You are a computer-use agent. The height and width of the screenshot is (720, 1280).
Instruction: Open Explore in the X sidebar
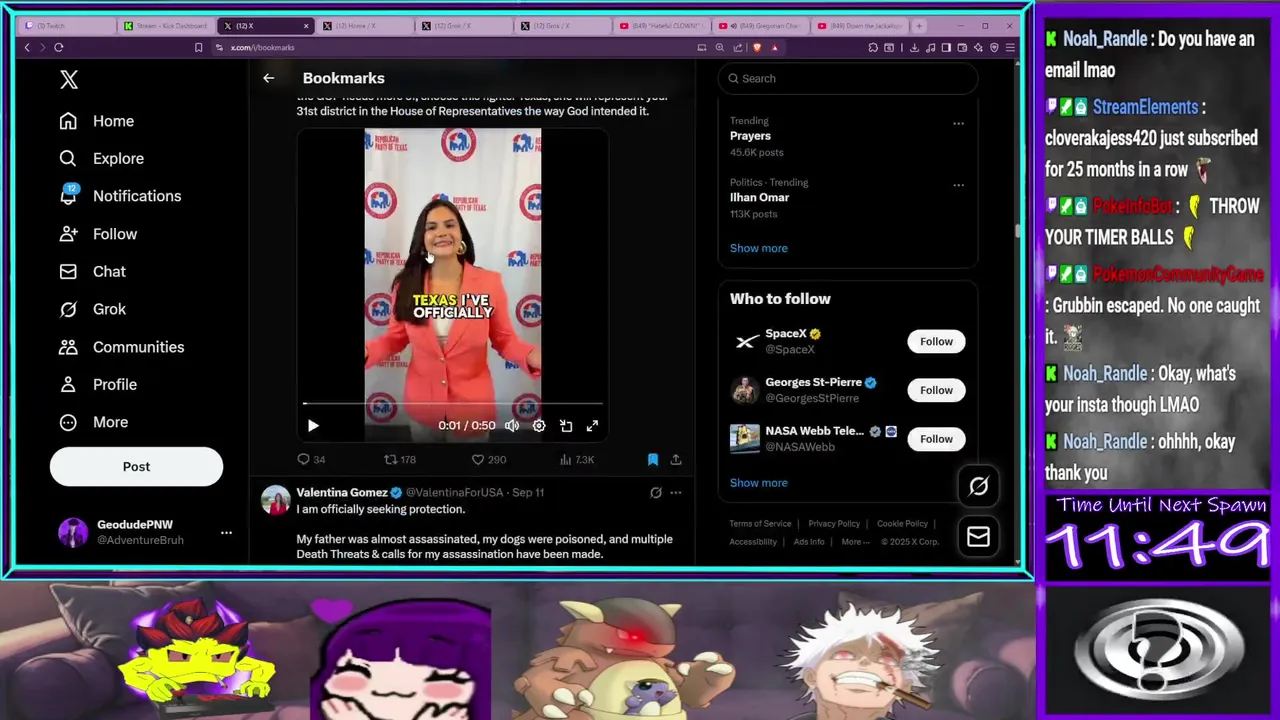tap(101, 158)
